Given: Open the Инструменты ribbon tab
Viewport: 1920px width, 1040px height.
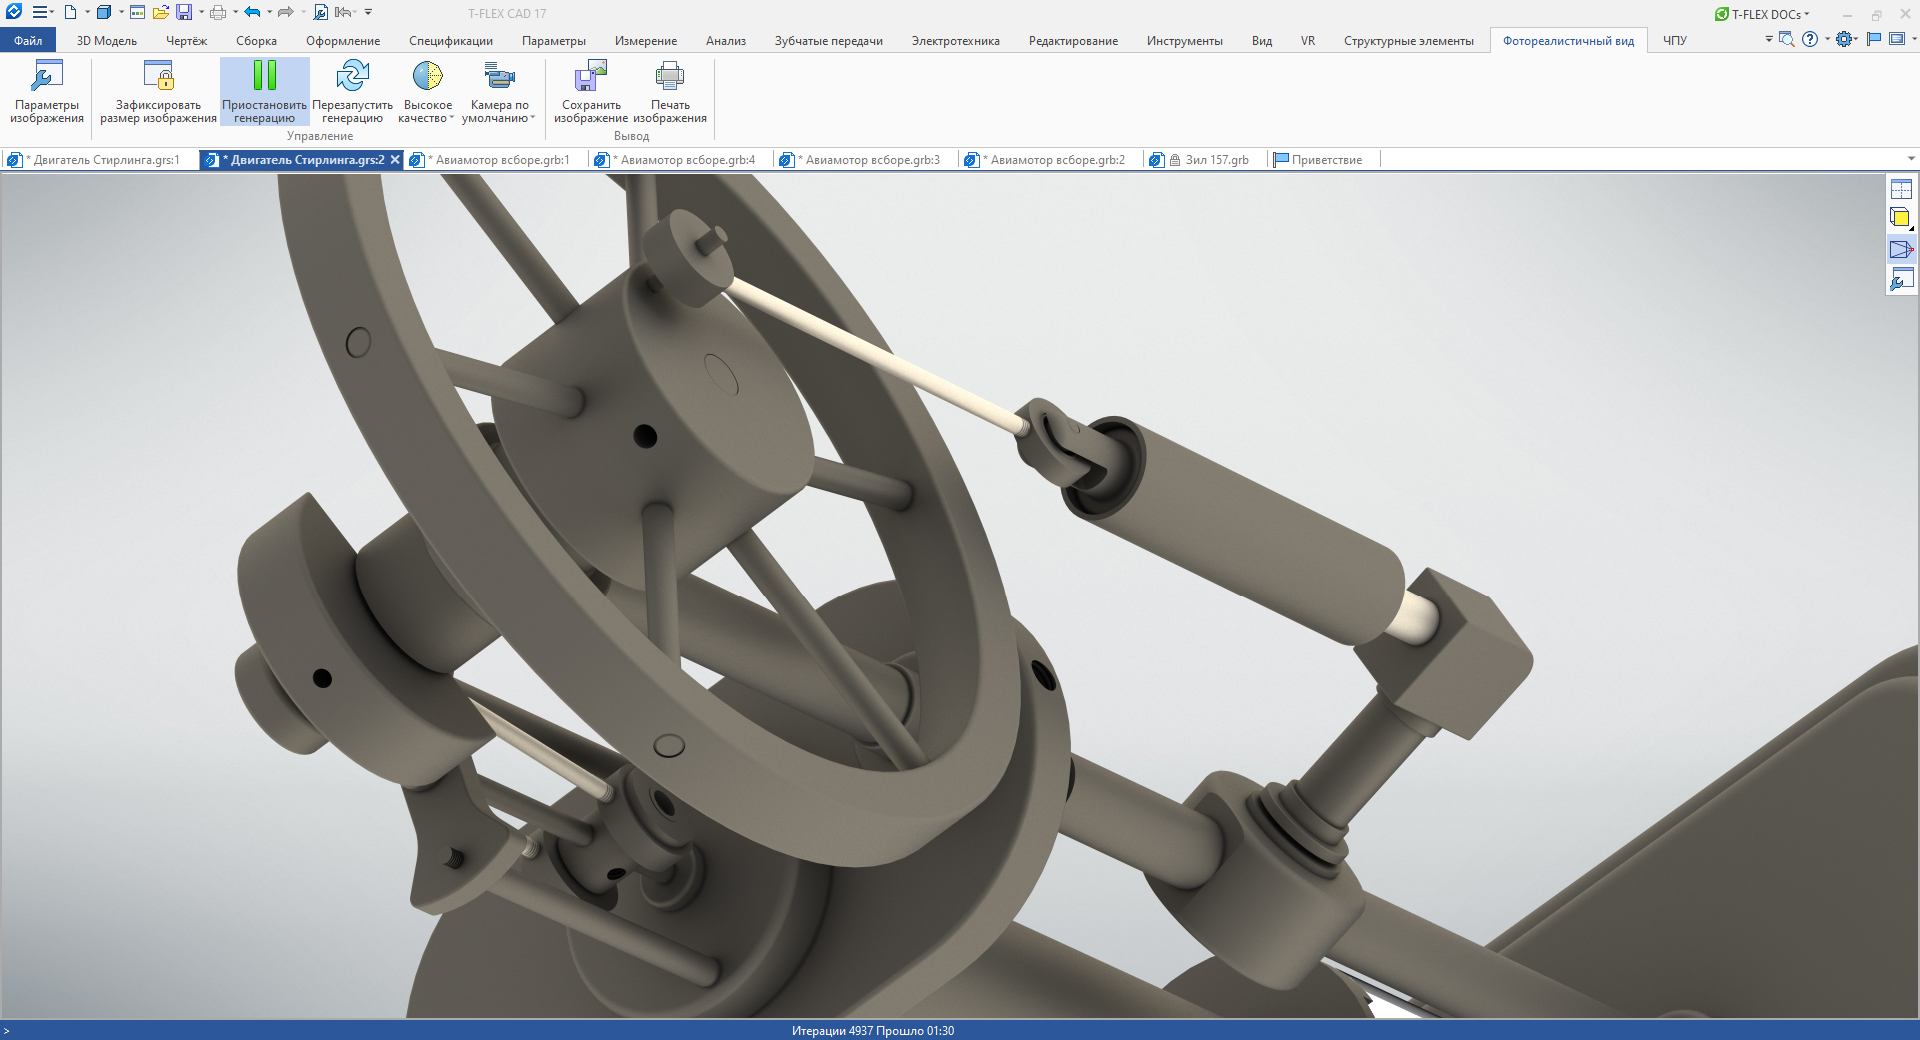Looking at the screenshot, I should click(1185, 40).
